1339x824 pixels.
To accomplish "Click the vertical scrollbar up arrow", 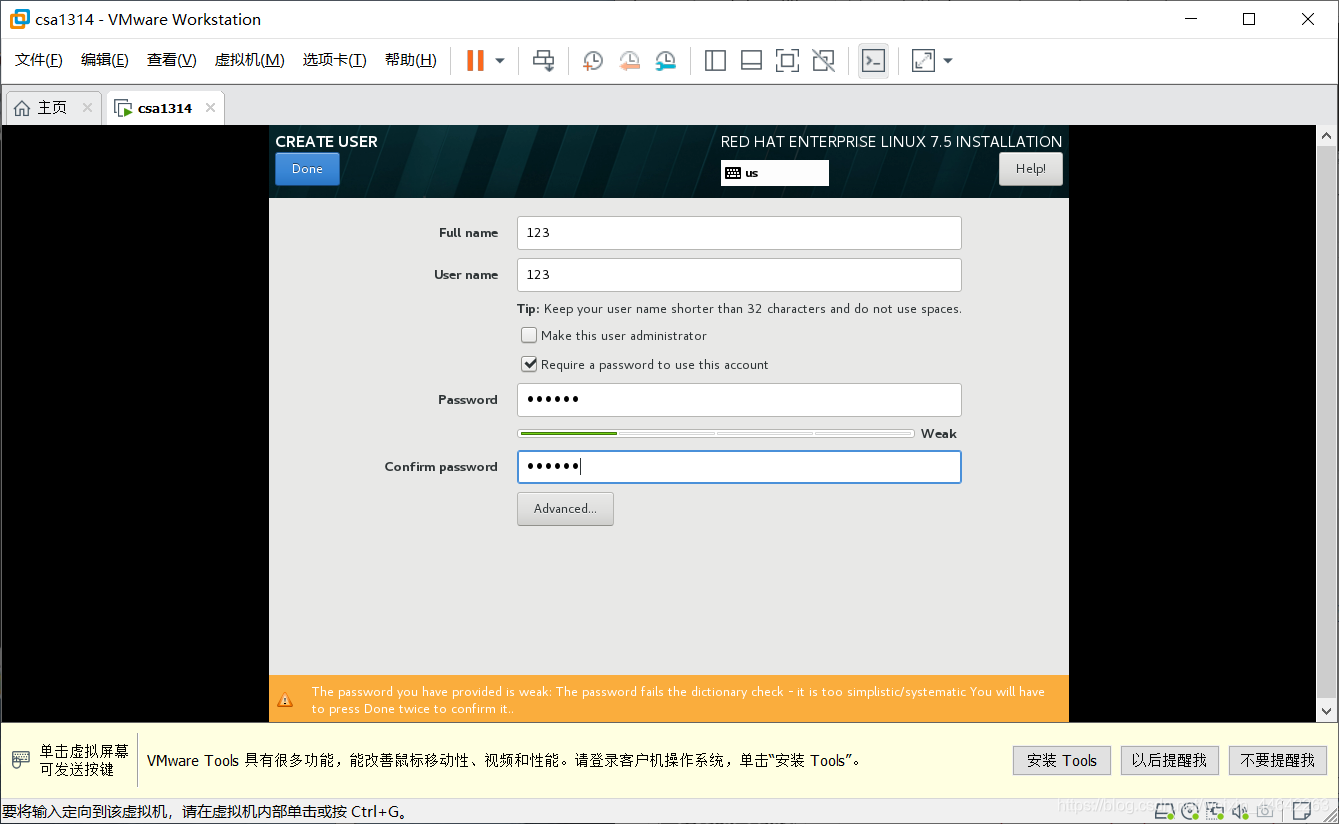I will point(1328,136).
